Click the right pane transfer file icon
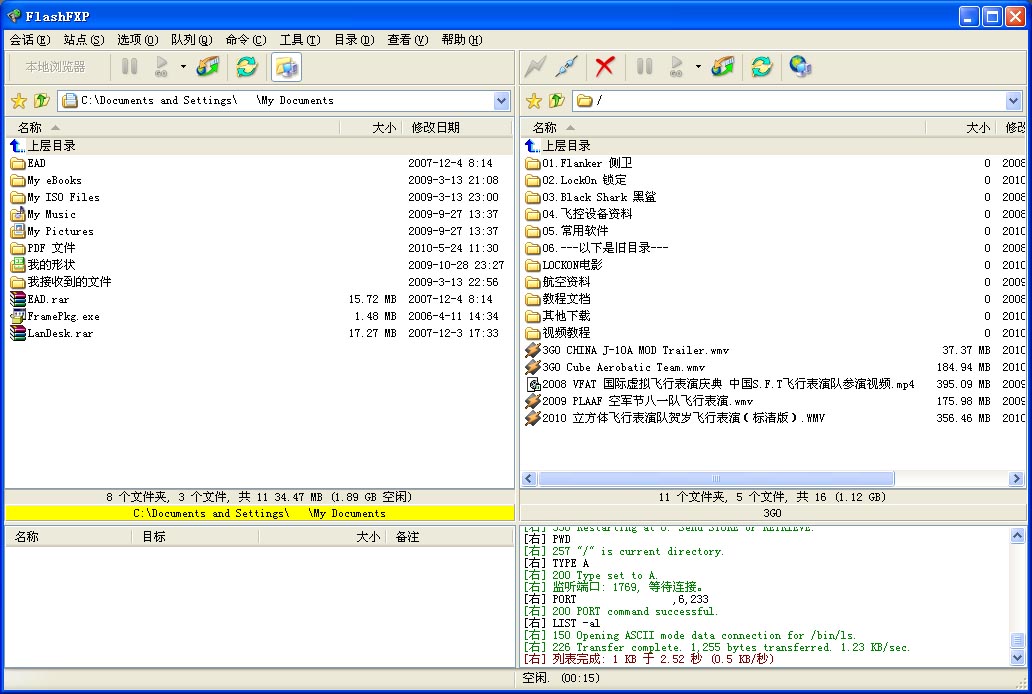Screen dimensions: 1032x694 (x=723, y=67)
